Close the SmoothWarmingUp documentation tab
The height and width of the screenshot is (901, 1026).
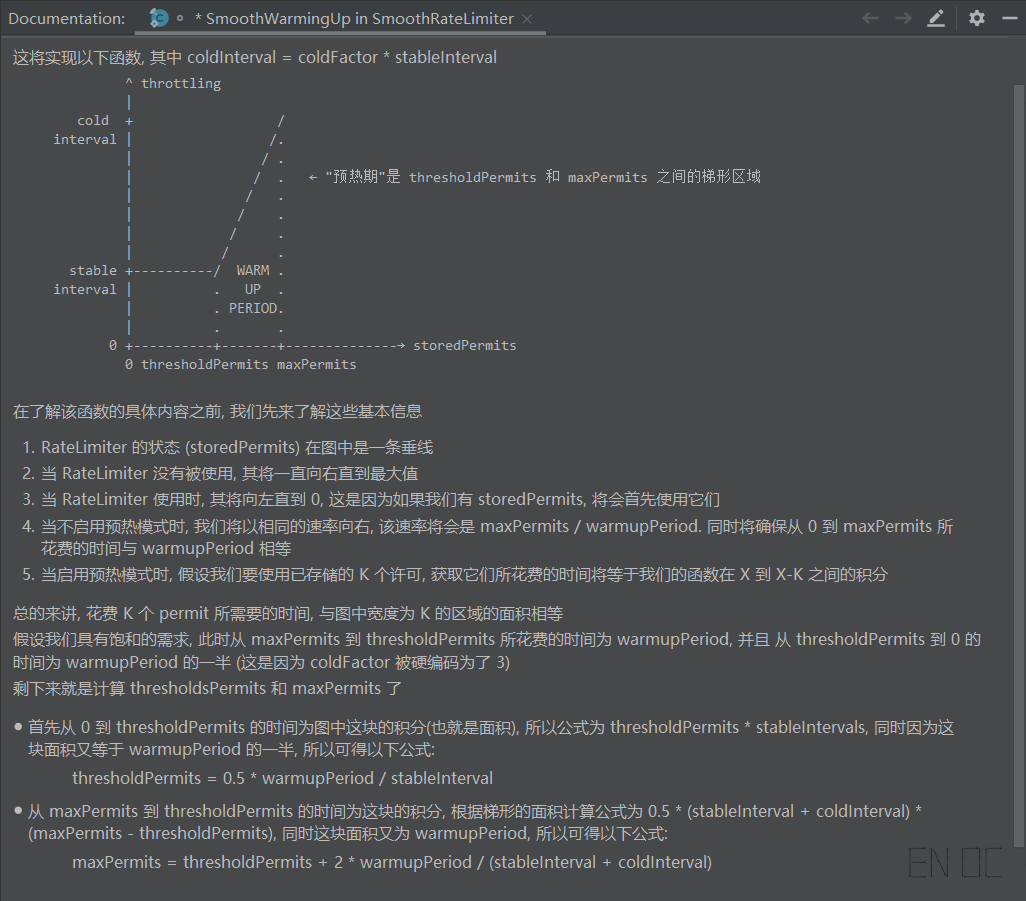point(527,19)
